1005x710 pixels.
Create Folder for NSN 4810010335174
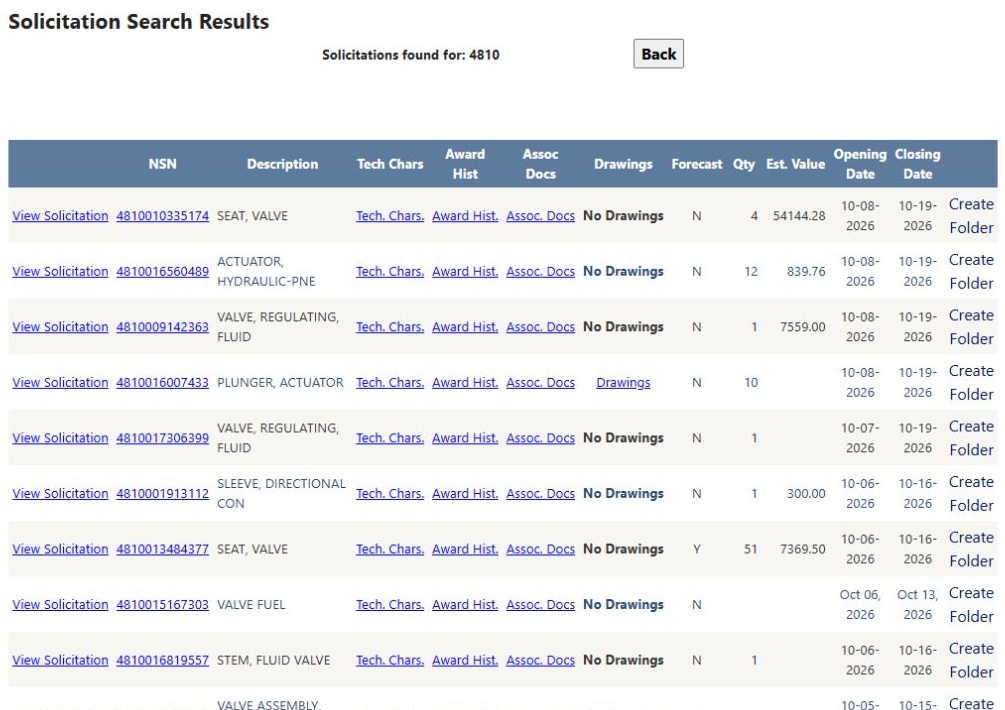[971, 216]
